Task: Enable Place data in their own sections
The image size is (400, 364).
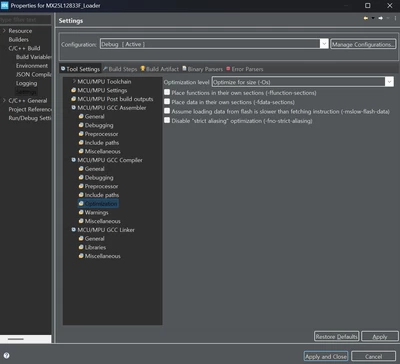Action: tap(167, 102)
